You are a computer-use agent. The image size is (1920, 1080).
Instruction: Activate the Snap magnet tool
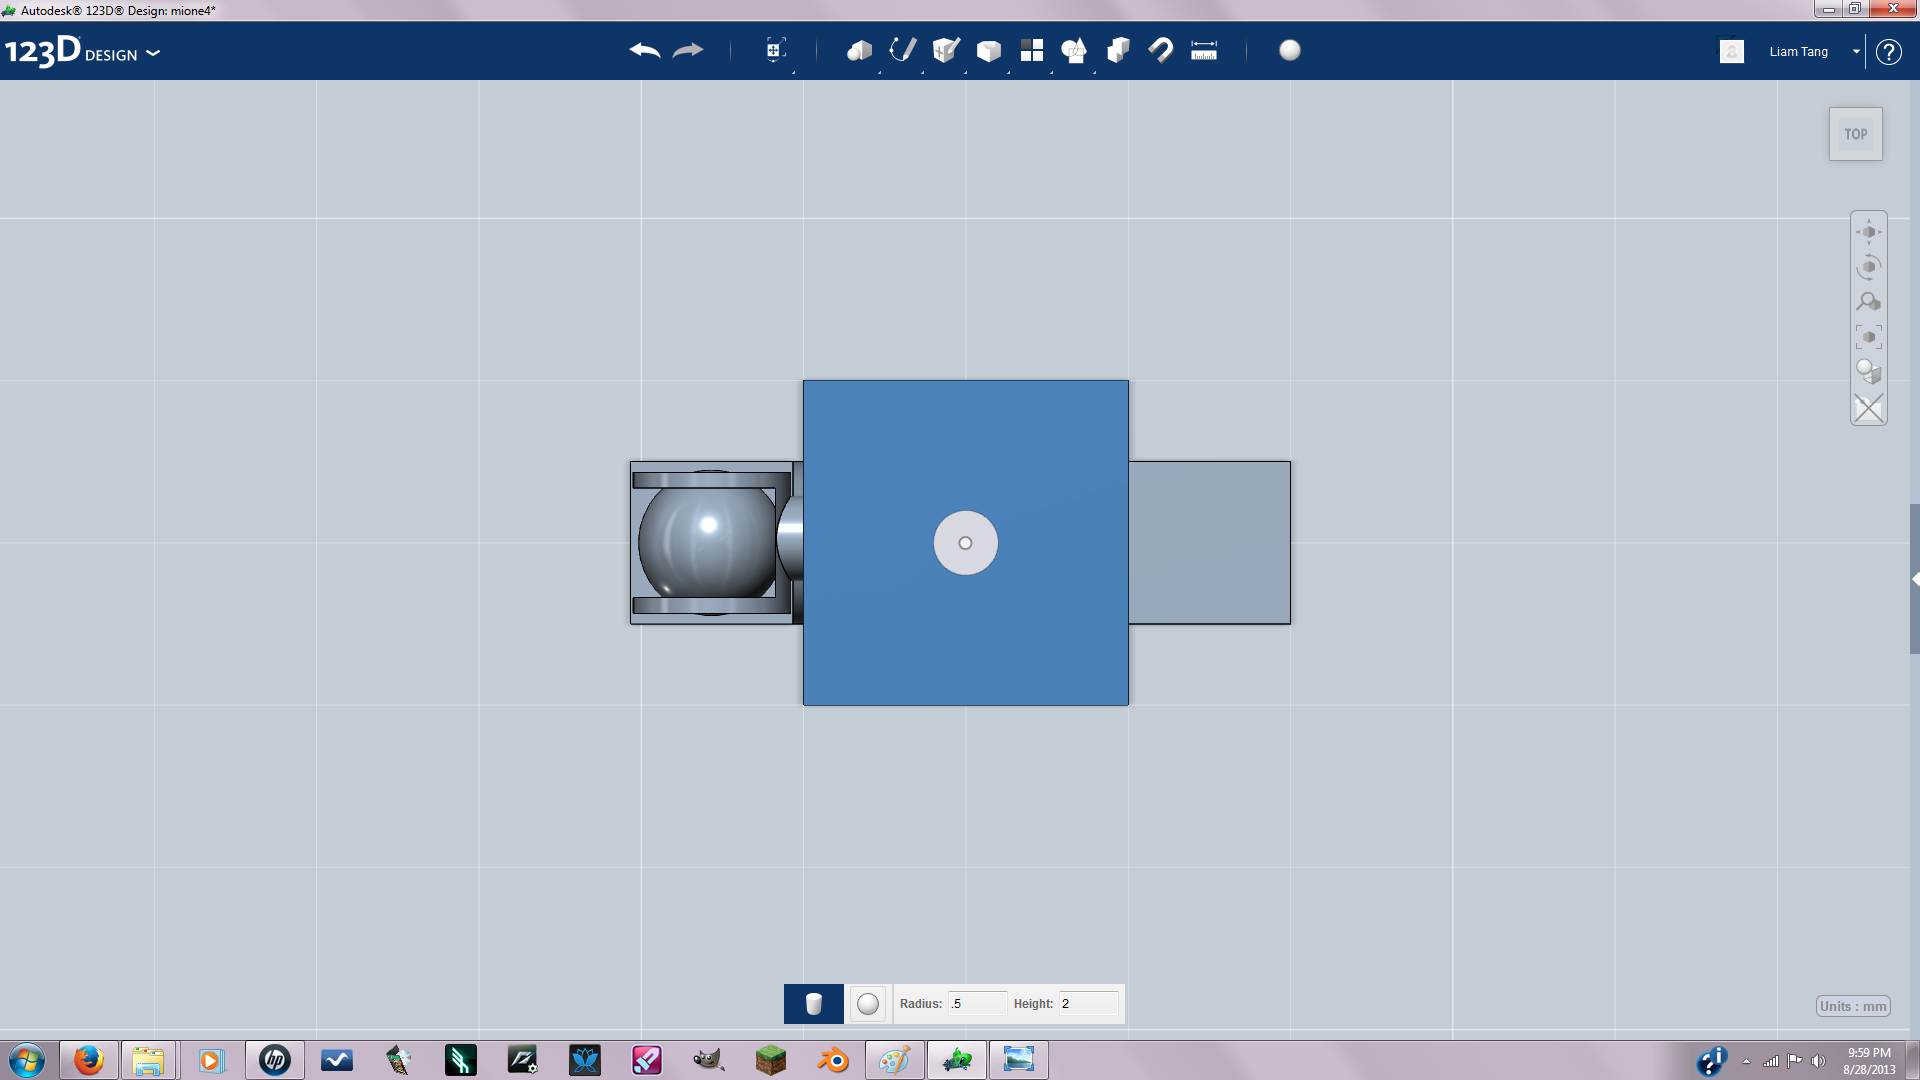pyautogui.click(x=1161, y=50)
